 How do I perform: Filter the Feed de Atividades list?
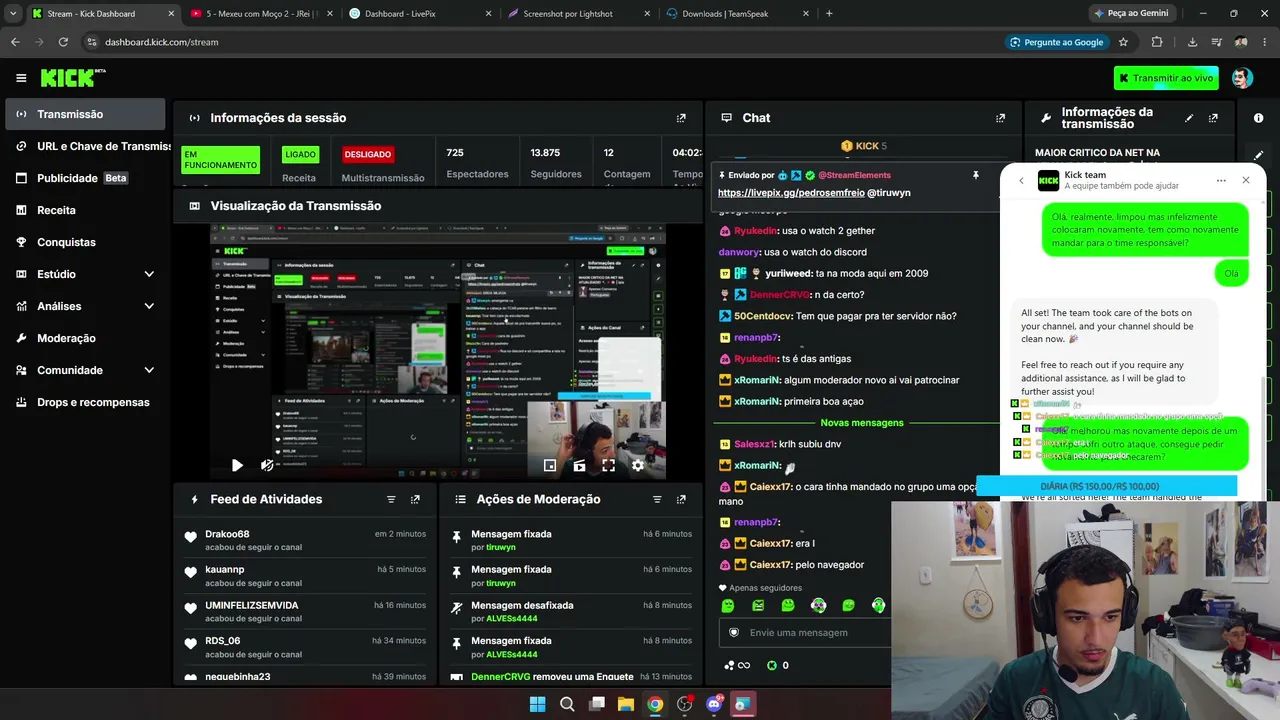(x=391, y=499)
